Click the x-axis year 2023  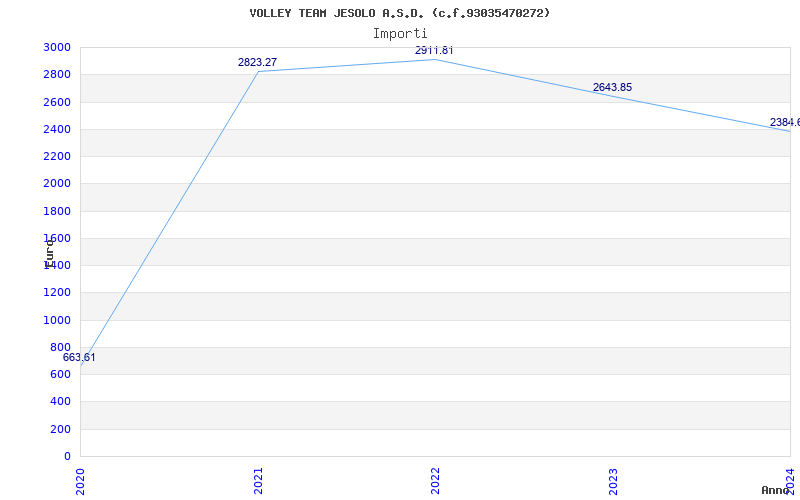click(x=613, y=481)
